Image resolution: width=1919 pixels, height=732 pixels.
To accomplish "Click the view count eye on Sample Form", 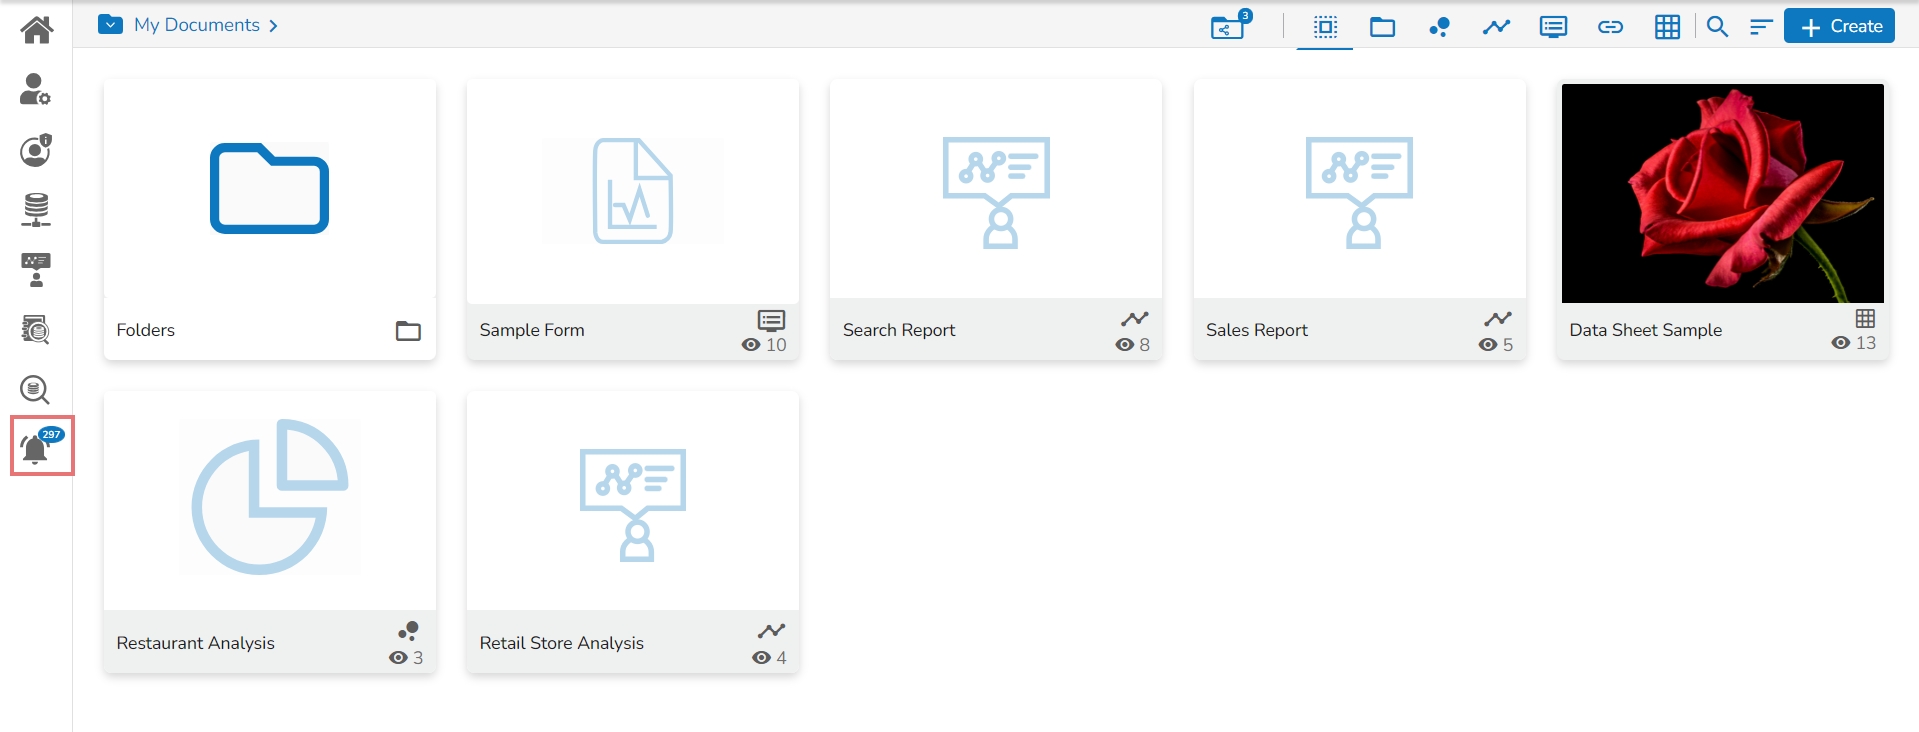I will click(751, 345).
